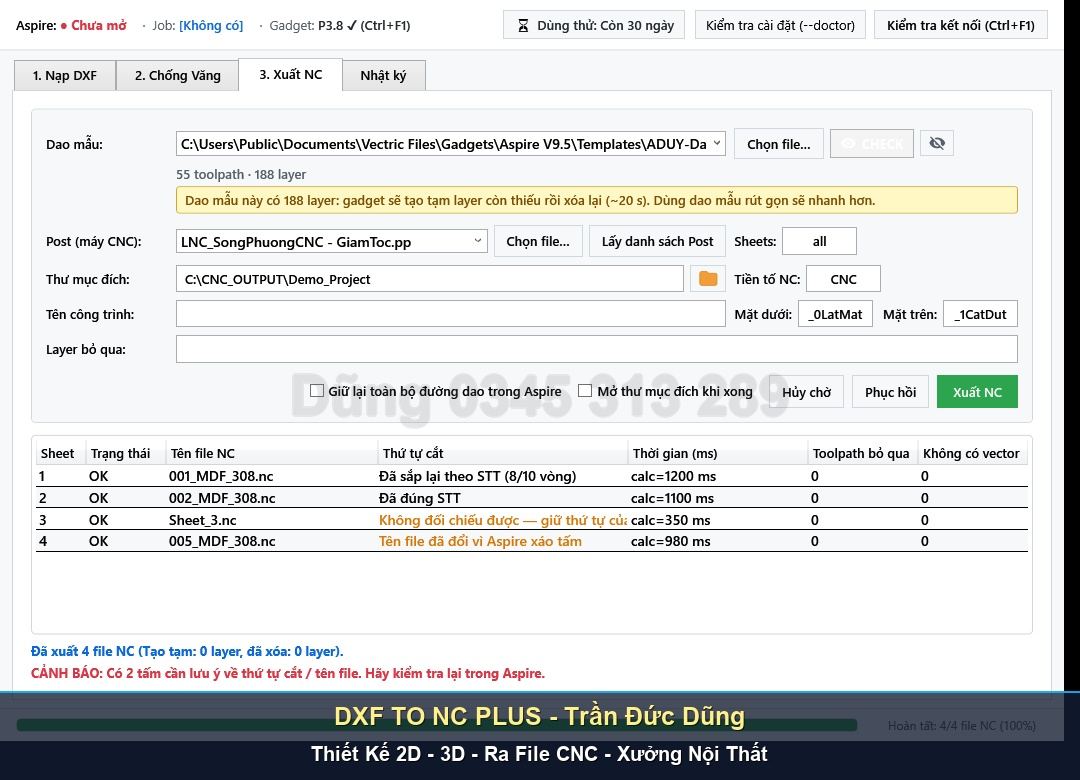Click 'Chọn file...' next to the Post dropdown

[538, 242]
